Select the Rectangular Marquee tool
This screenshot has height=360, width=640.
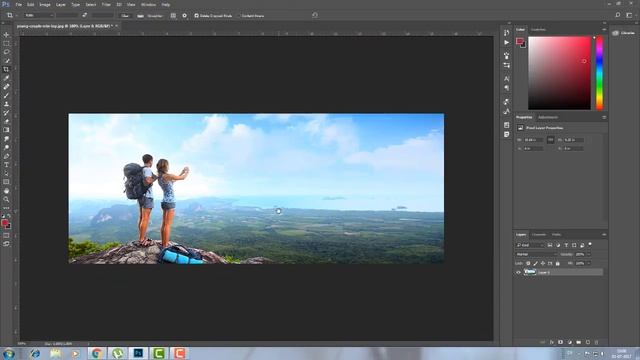click(6, 43)
